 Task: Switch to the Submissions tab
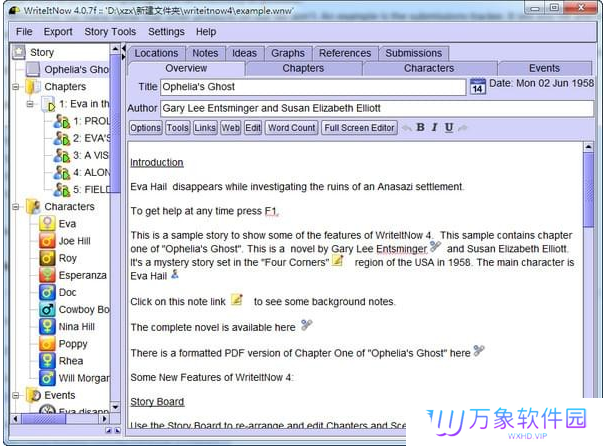point(414,53)
